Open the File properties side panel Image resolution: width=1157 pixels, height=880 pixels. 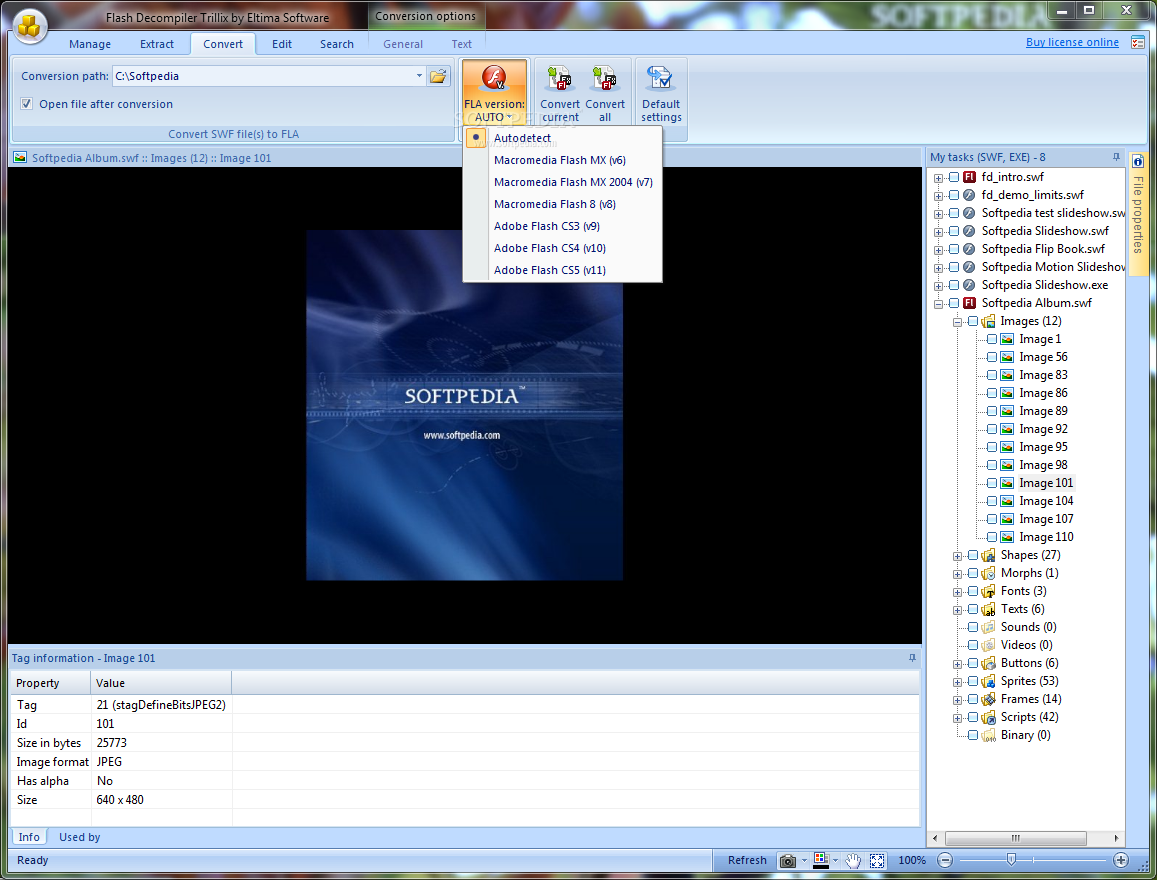coord(1138,212)
